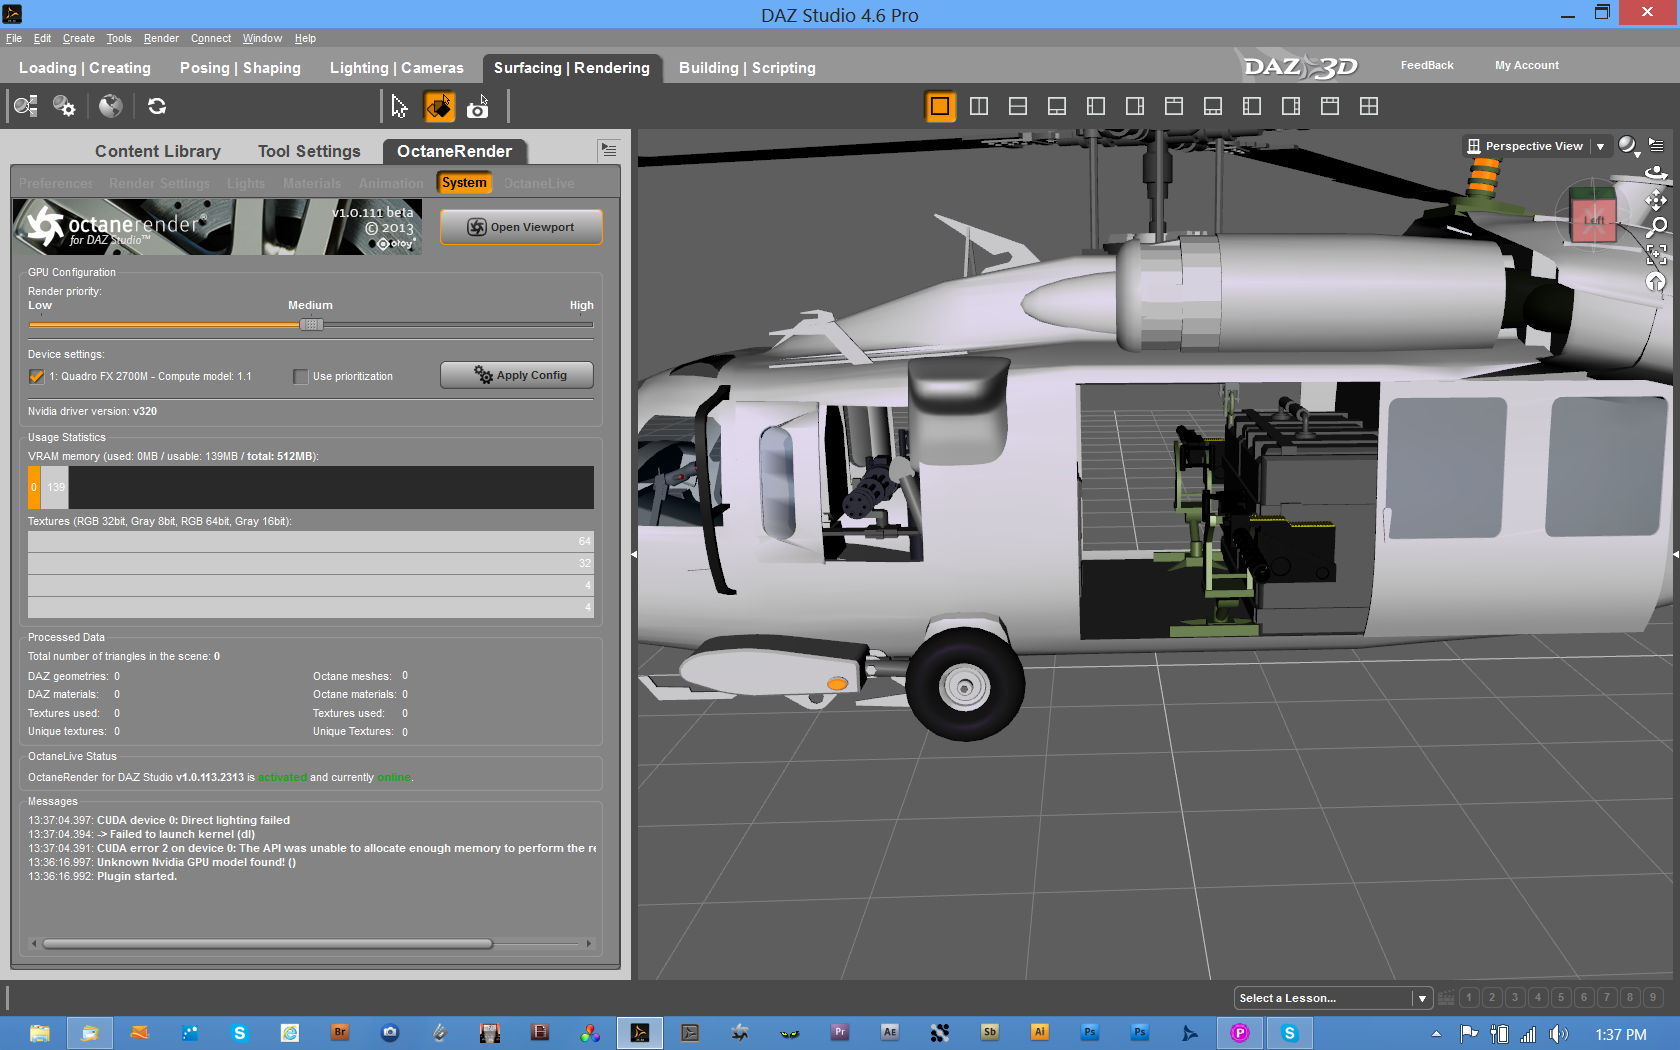Switch to the Posing | Shaping activity tab
The image size is (1680, 1050).
[x=240, y=68]
